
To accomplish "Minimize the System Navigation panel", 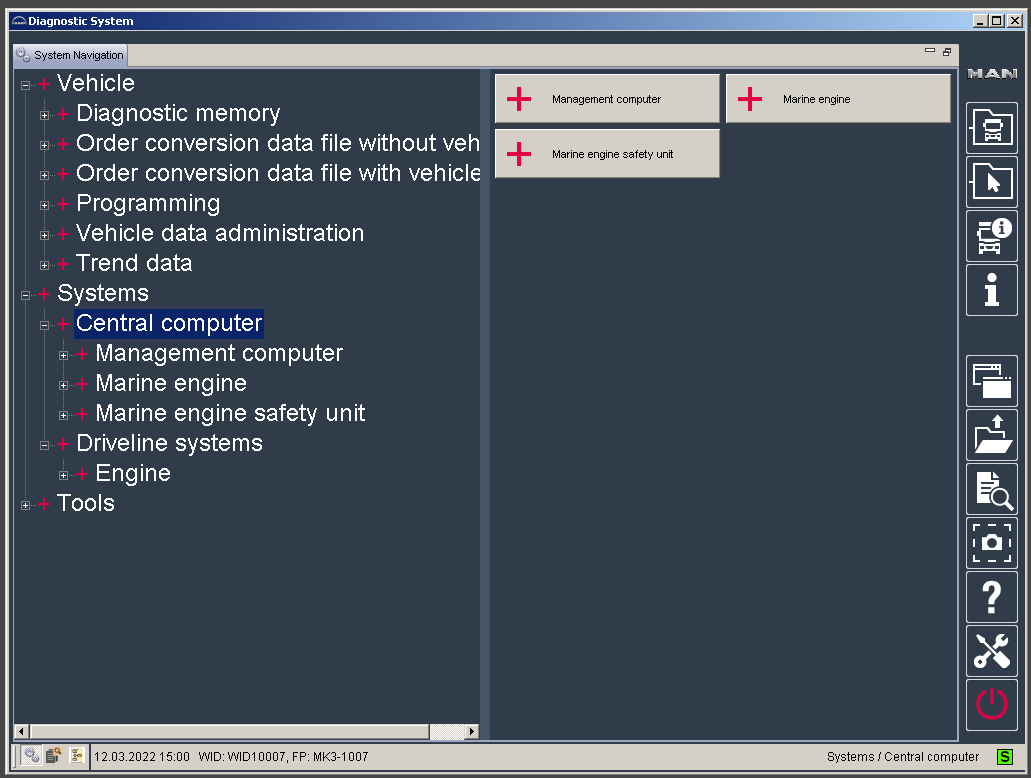I will [x=930, y=51].
